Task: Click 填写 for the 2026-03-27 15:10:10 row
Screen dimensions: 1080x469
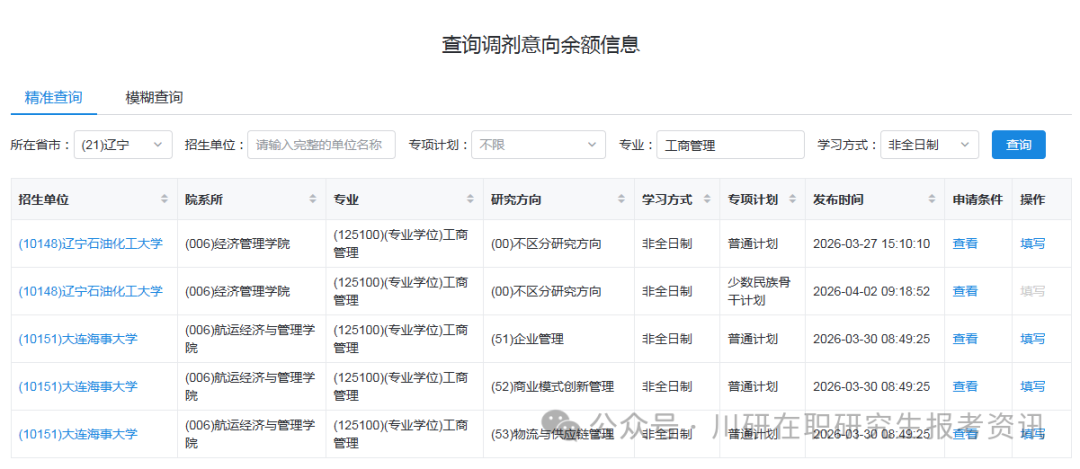Action: (x=1032, y=243)
